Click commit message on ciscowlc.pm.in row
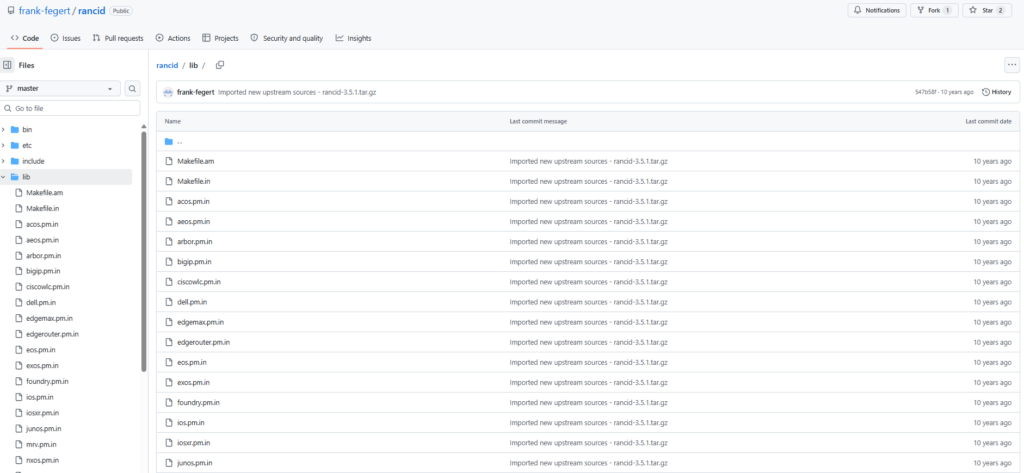The image size is (1024, 473). (588, 282)
